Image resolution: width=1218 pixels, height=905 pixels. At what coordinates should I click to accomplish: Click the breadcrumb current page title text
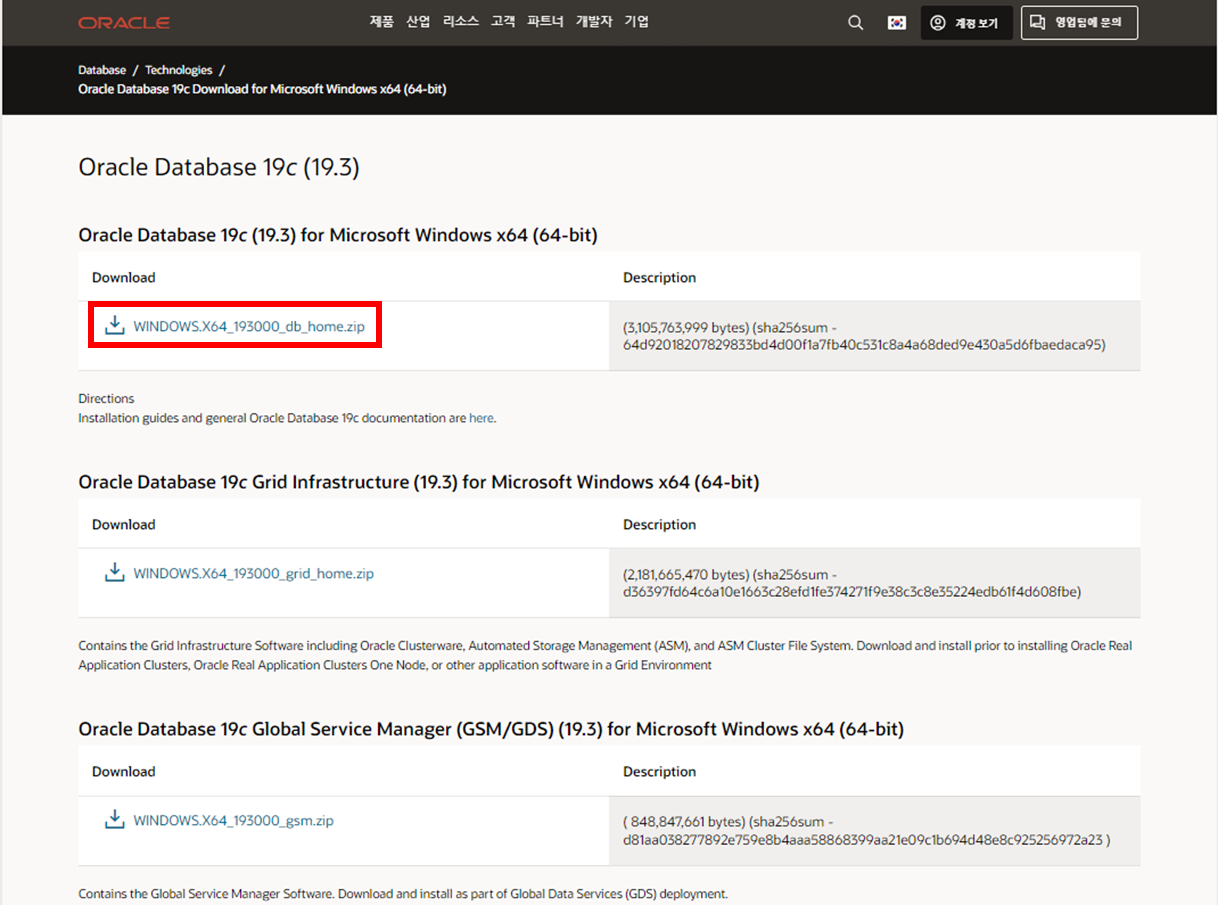(x=262, y=89)
